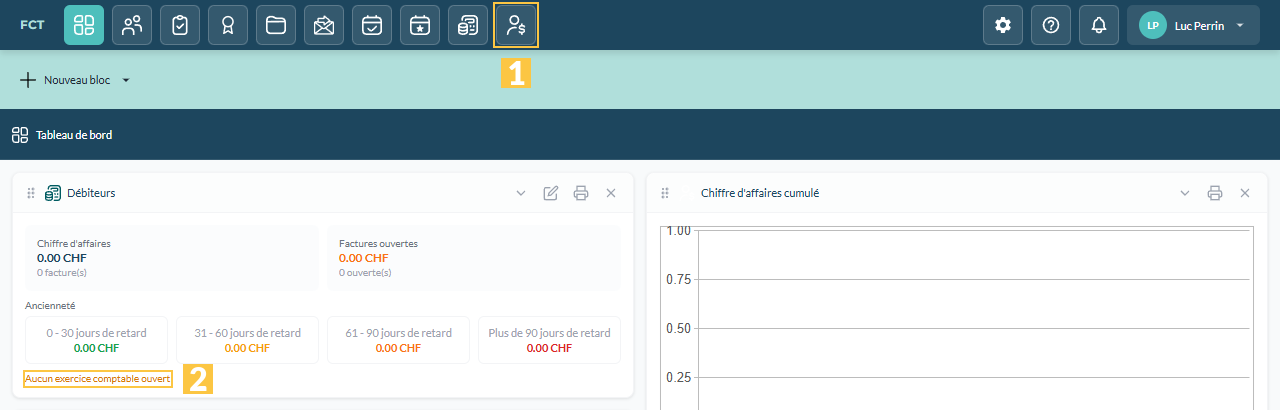
Task: Click Aucun exercice comptable ouvert message
Action: pyautogui.click(x=98, y=380)
